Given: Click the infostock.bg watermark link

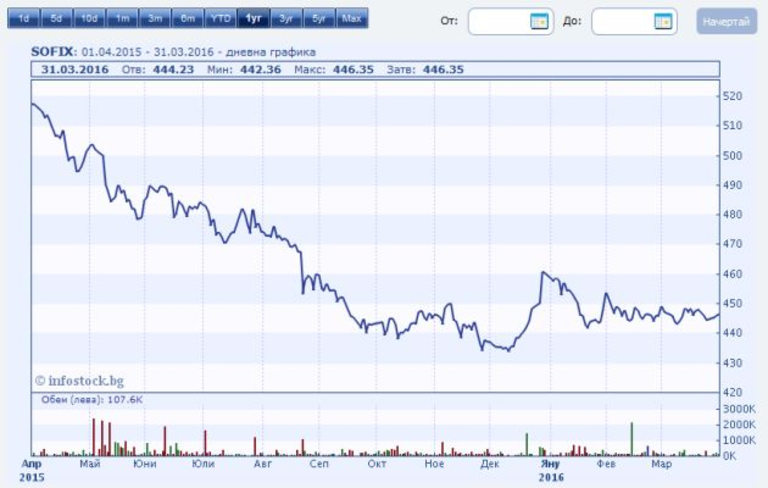Looking at the screenshot, I should (79, 380).
